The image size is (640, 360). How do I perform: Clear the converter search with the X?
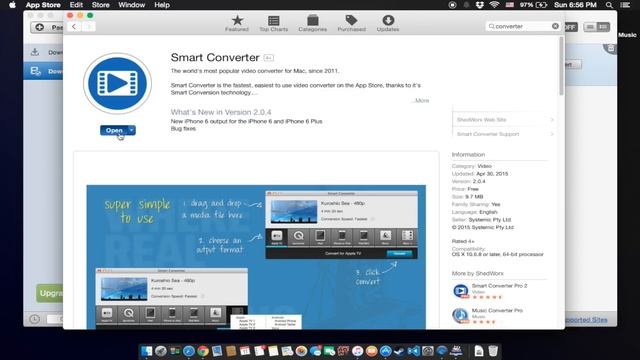(555, 26)
